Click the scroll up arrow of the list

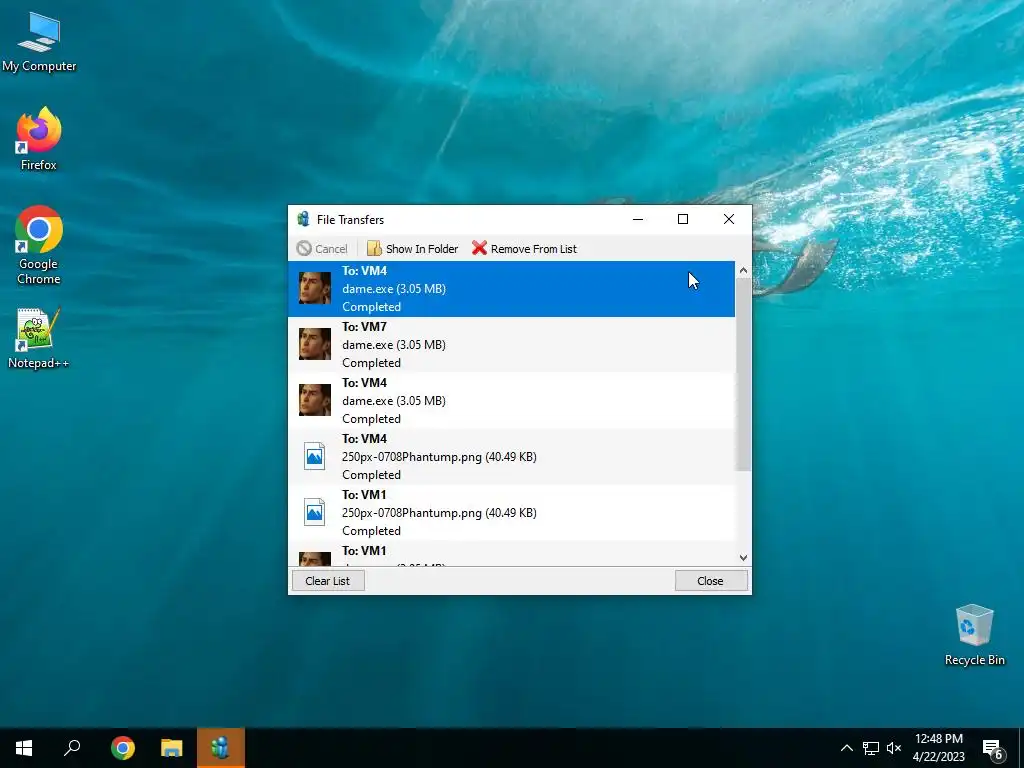743,270
